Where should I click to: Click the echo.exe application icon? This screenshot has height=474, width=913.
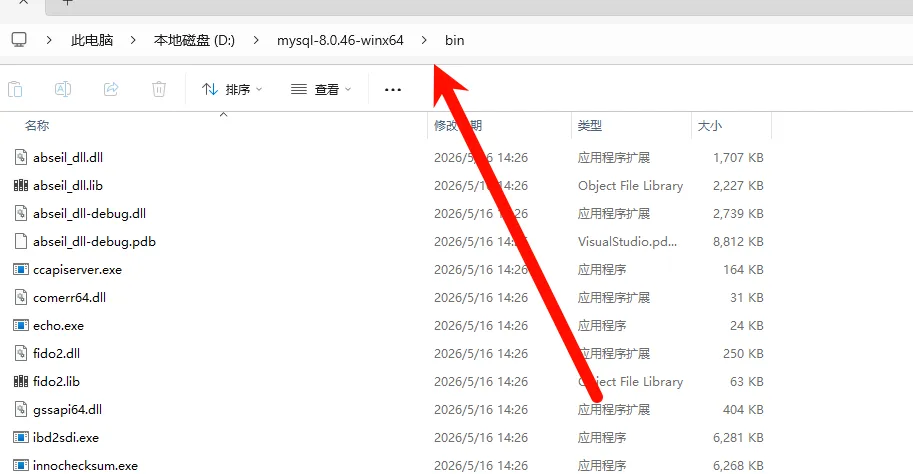click(21, 325)
